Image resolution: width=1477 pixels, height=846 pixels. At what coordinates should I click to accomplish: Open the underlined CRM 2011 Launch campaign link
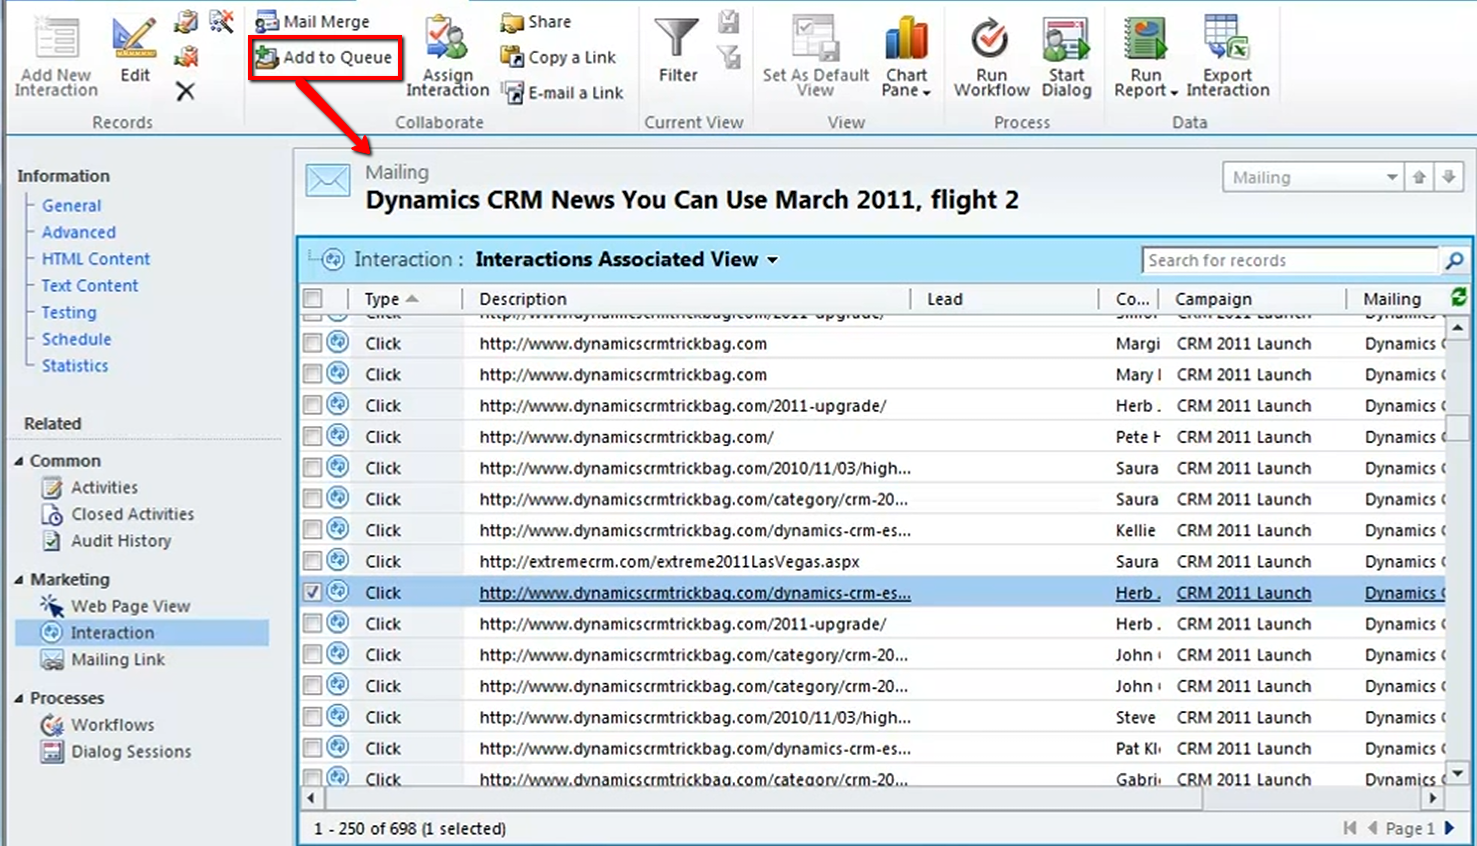pos(1244,593)
